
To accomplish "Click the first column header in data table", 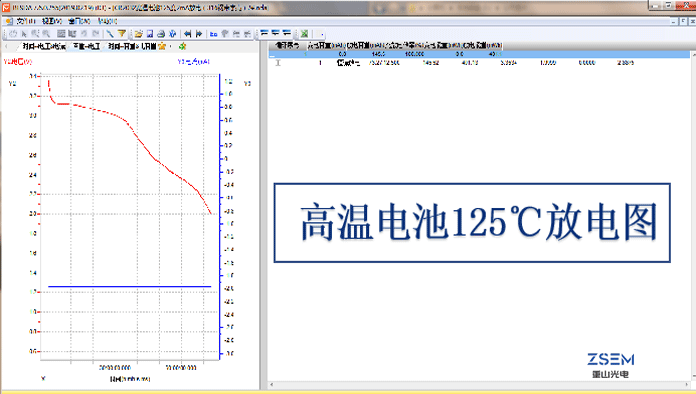I will (287, 45).
